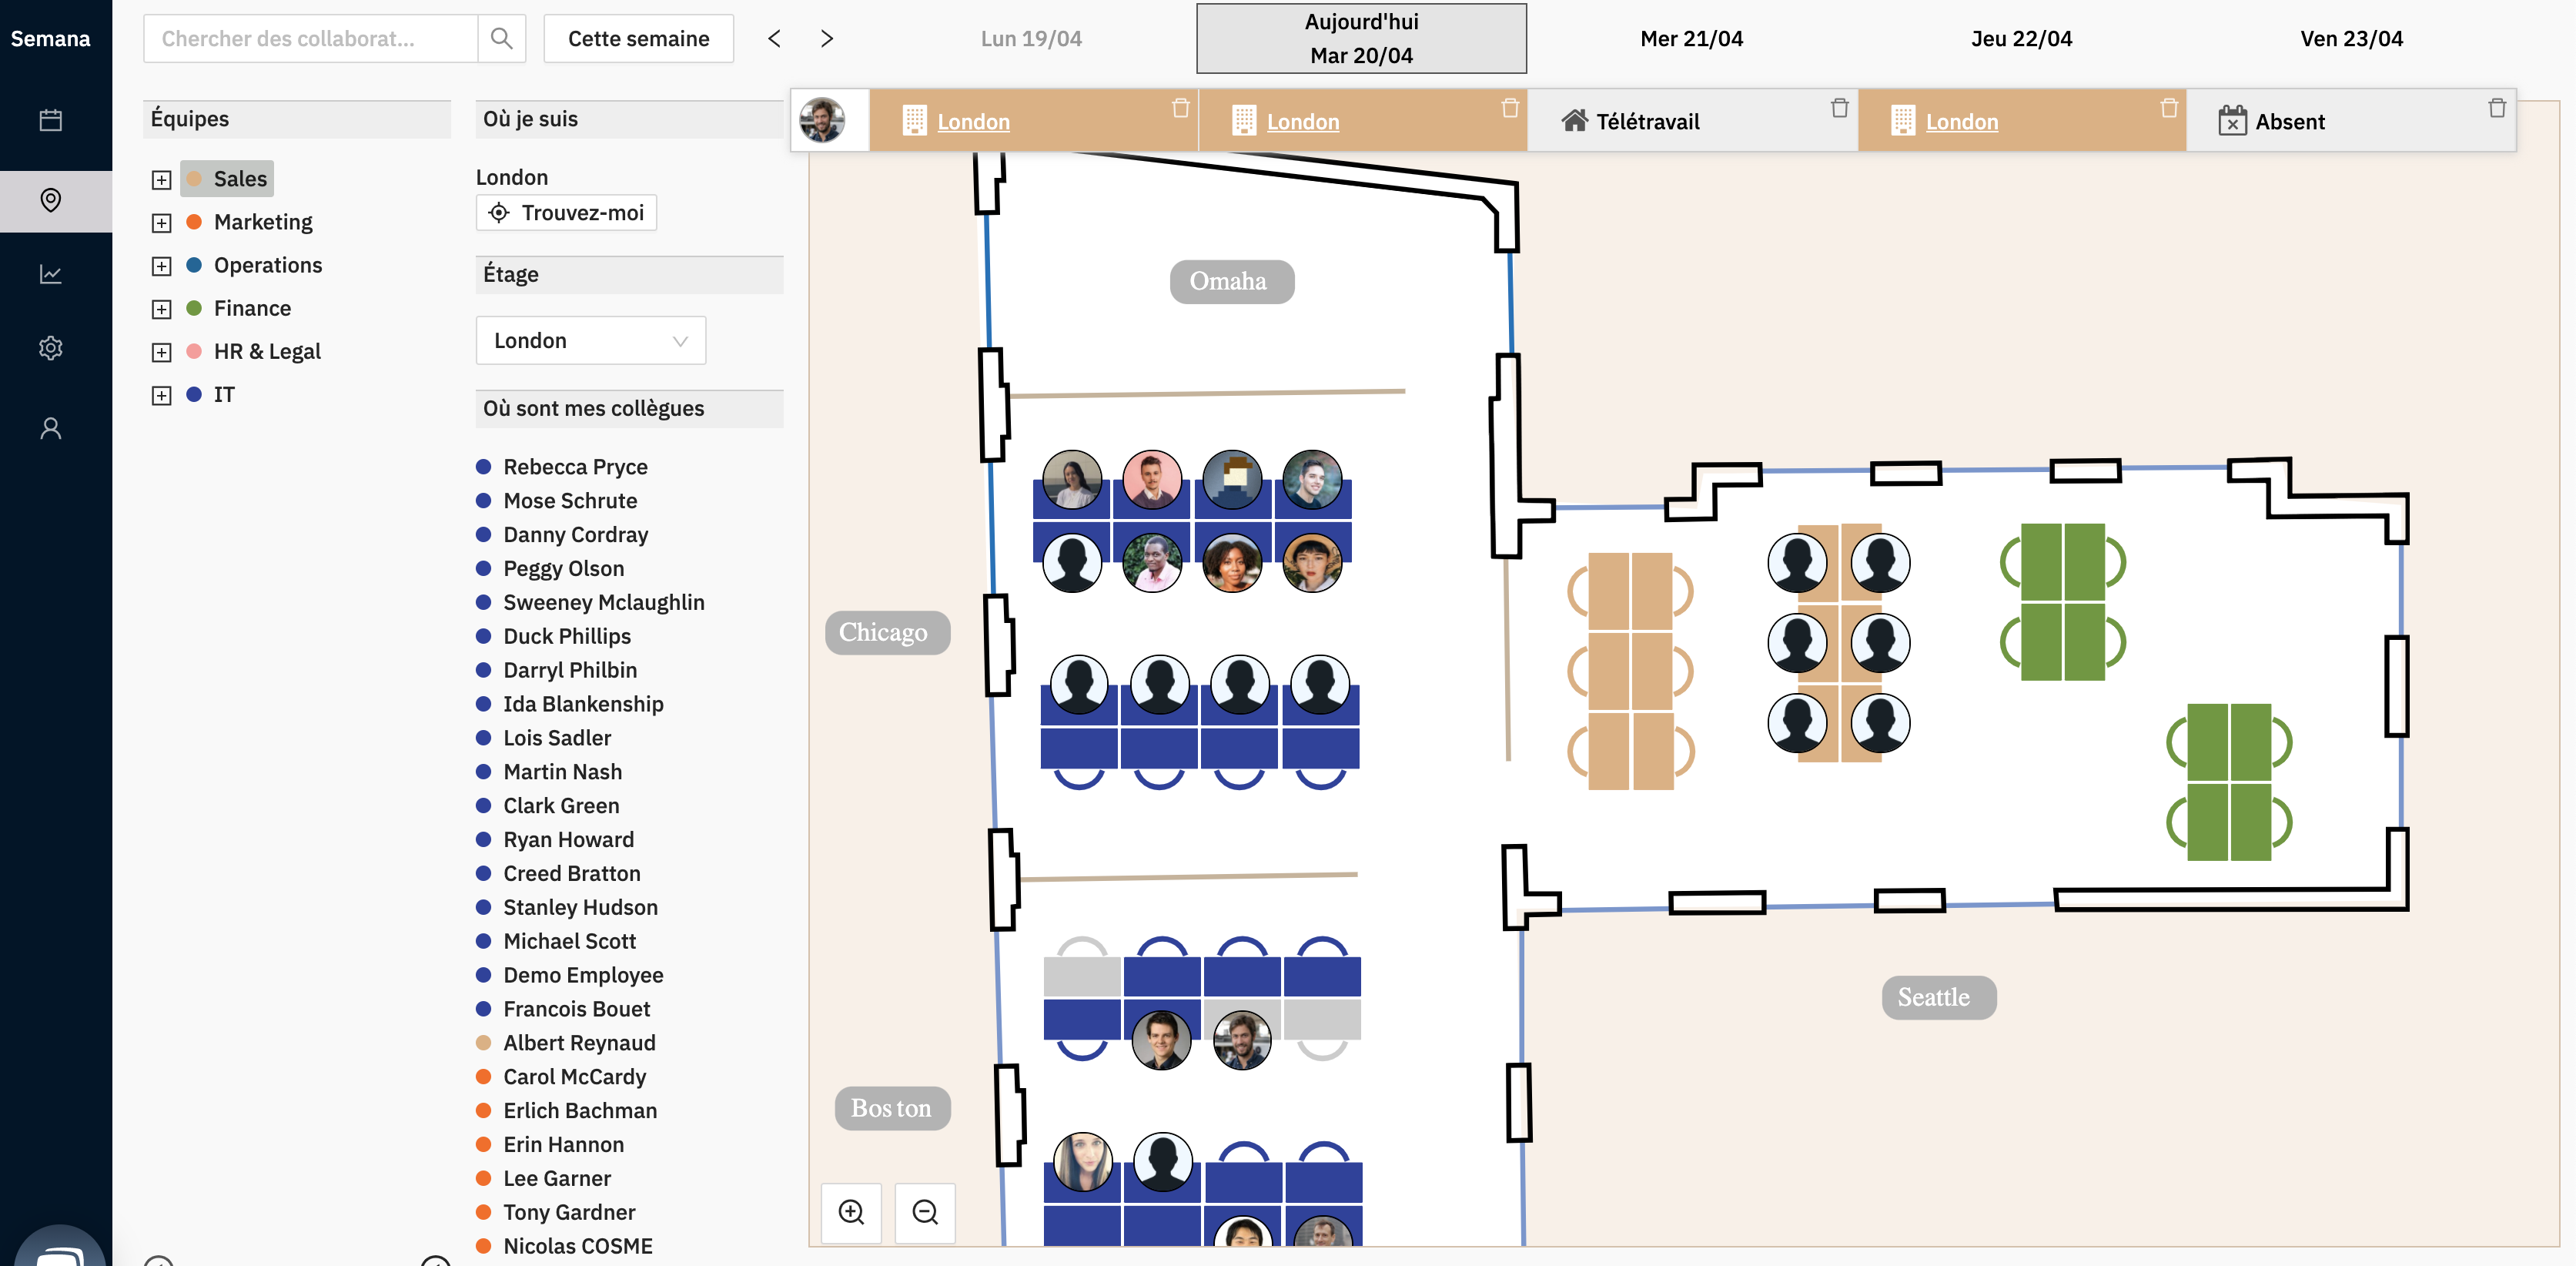Go to the previous week arrow
The image size is (2576, 1266).
click(774, 38)
